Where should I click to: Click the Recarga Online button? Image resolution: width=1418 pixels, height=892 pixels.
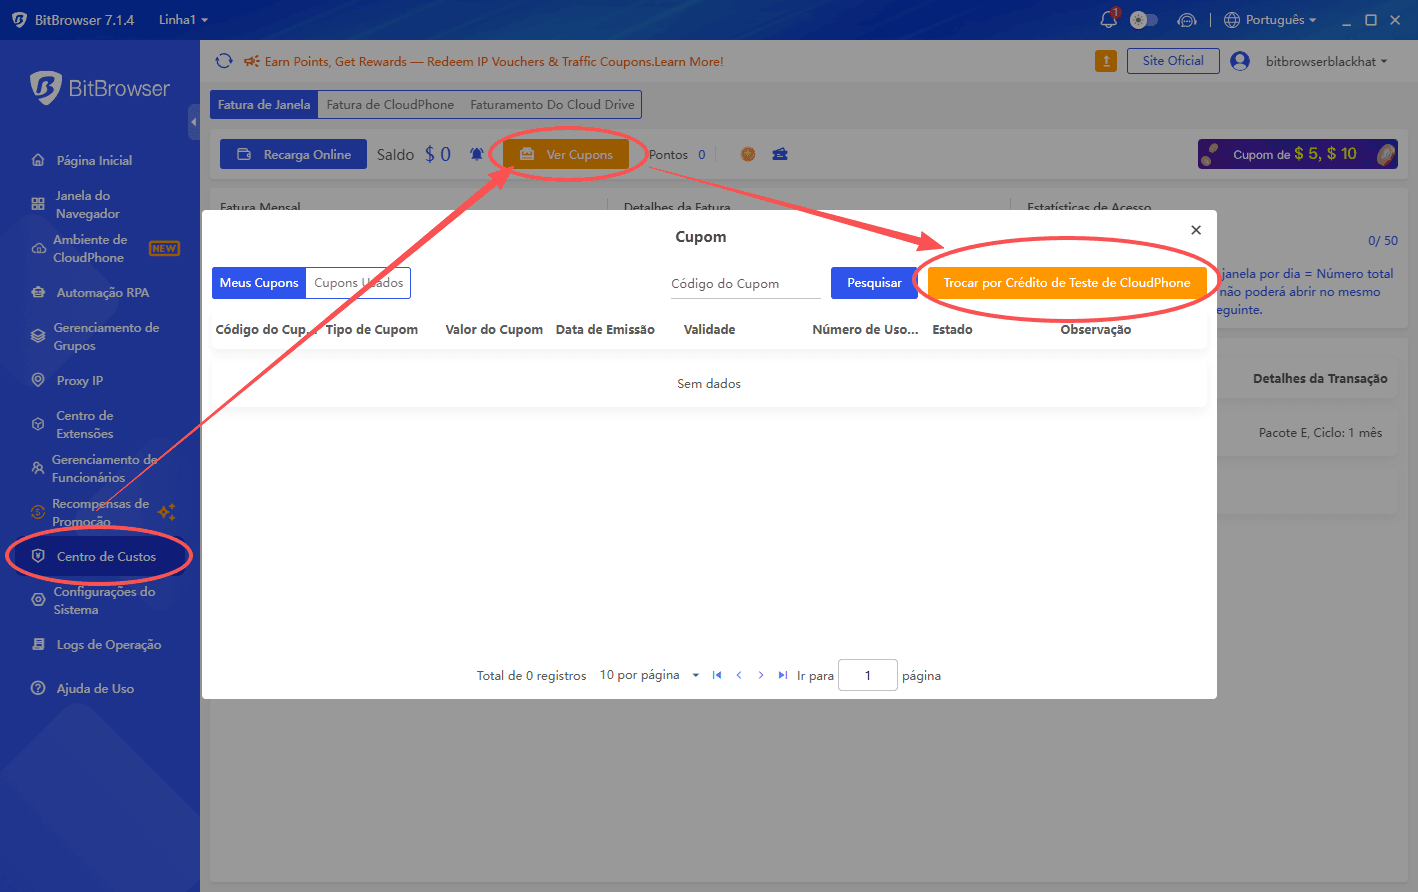294,154
